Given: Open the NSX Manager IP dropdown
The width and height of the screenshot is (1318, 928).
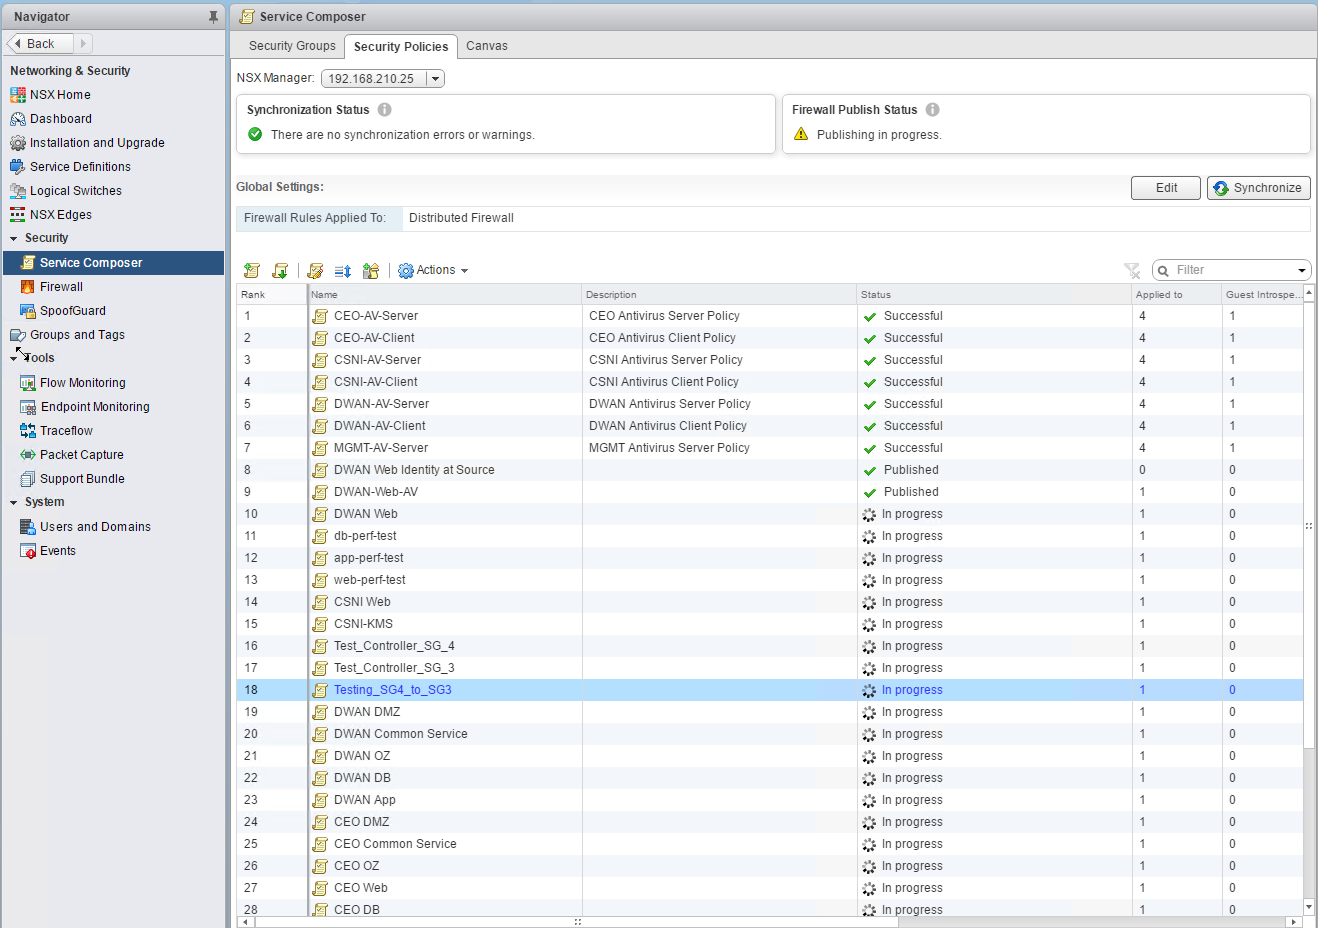Looking at the screenshot, I should coord(434,79).
